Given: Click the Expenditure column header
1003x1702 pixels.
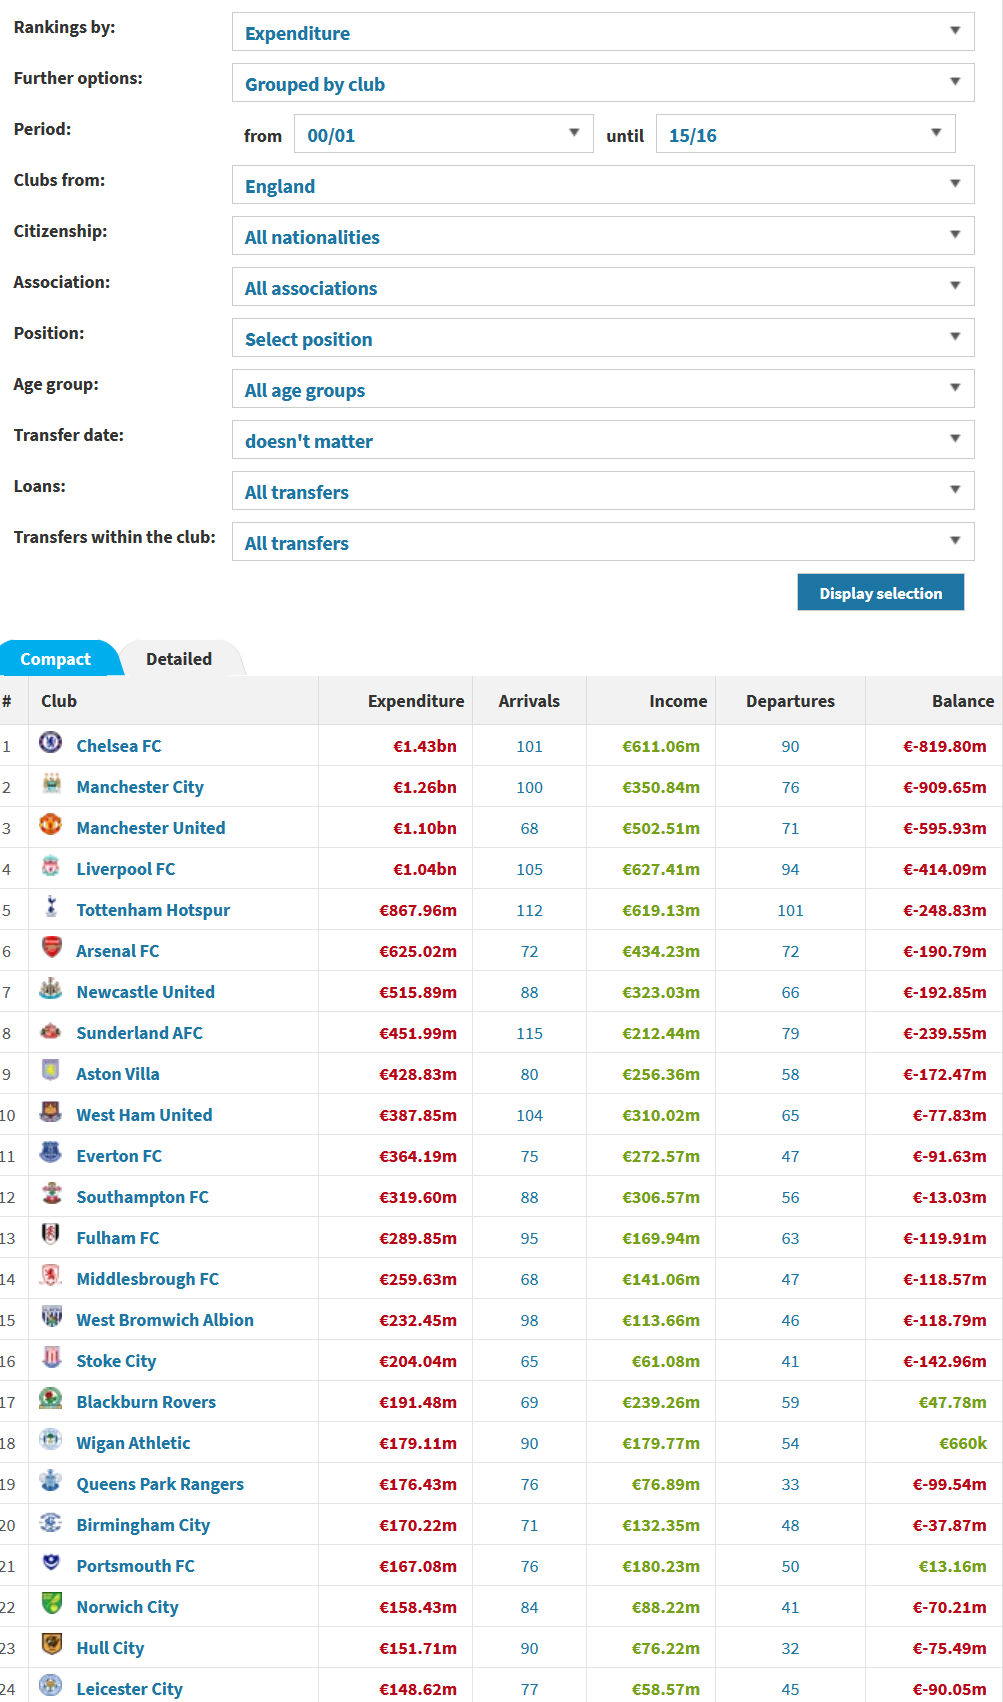Looking at the screenshot, I should [x=416, y=701].
